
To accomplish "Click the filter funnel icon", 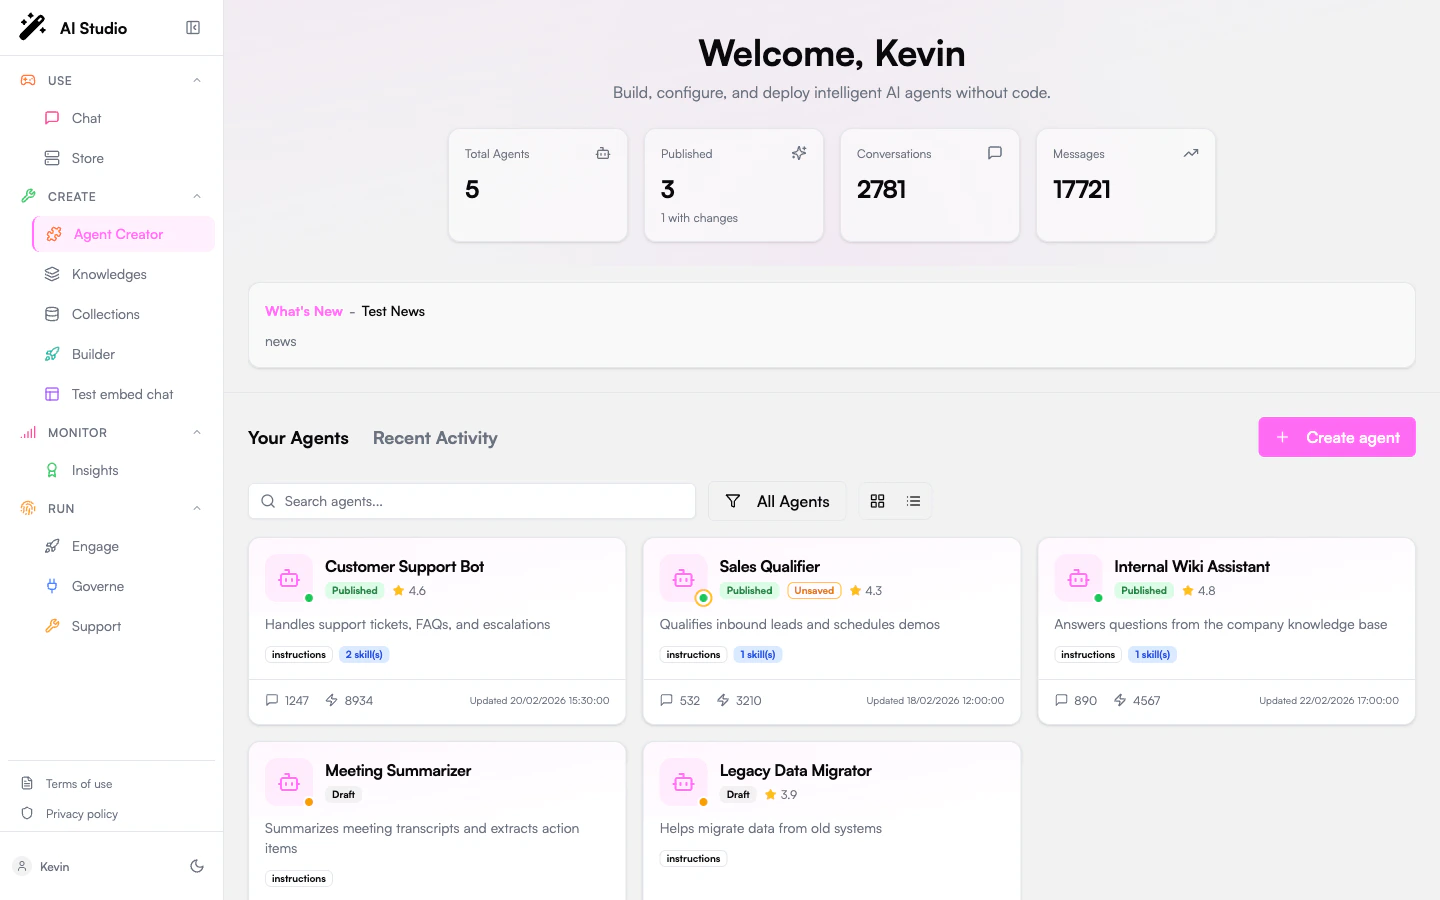I will pyautogui.click(x=733, y=501).
